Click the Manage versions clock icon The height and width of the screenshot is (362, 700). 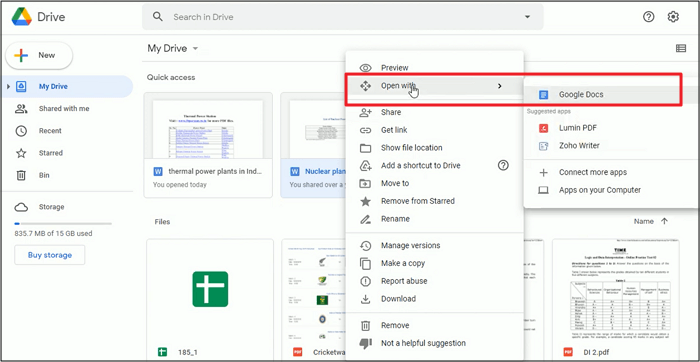(x=366, y=245)
